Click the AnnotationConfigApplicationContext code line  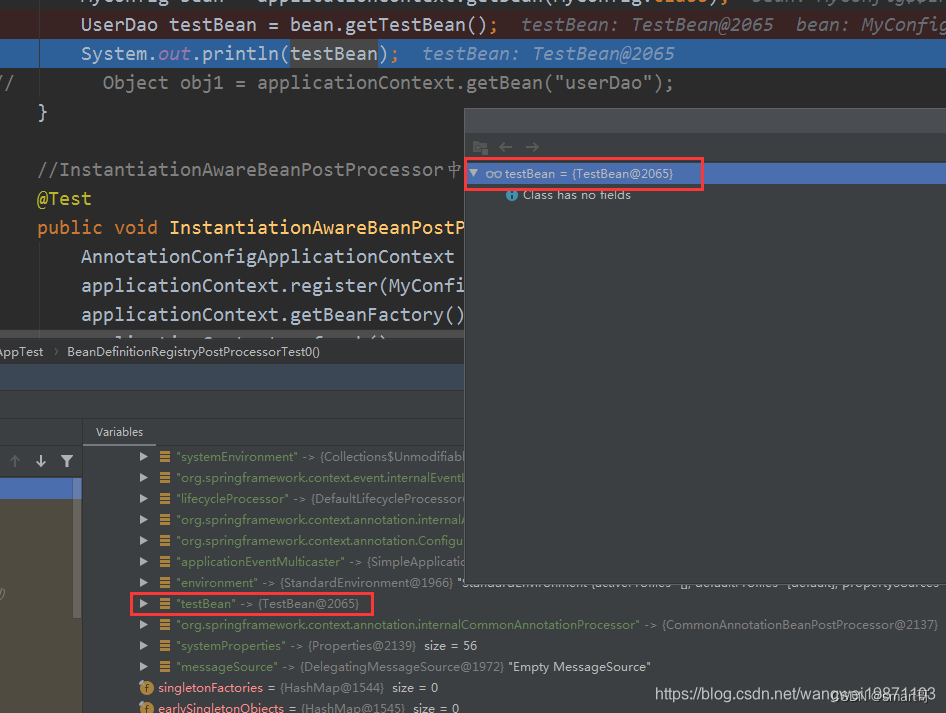pos(267,256)
